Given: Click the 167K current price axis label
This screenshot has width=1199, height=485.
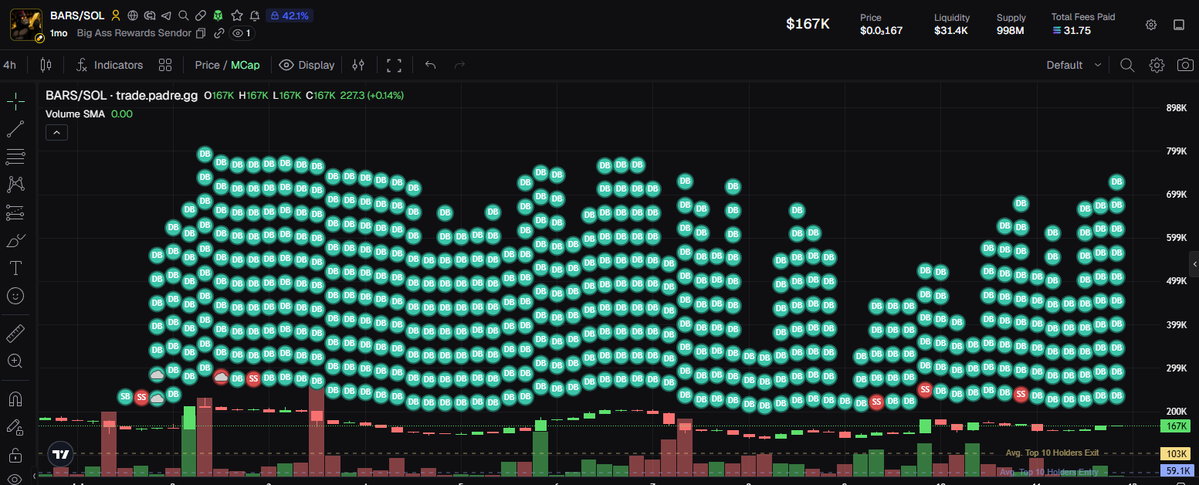Looking at the screenshot, I should (1175, 426).
